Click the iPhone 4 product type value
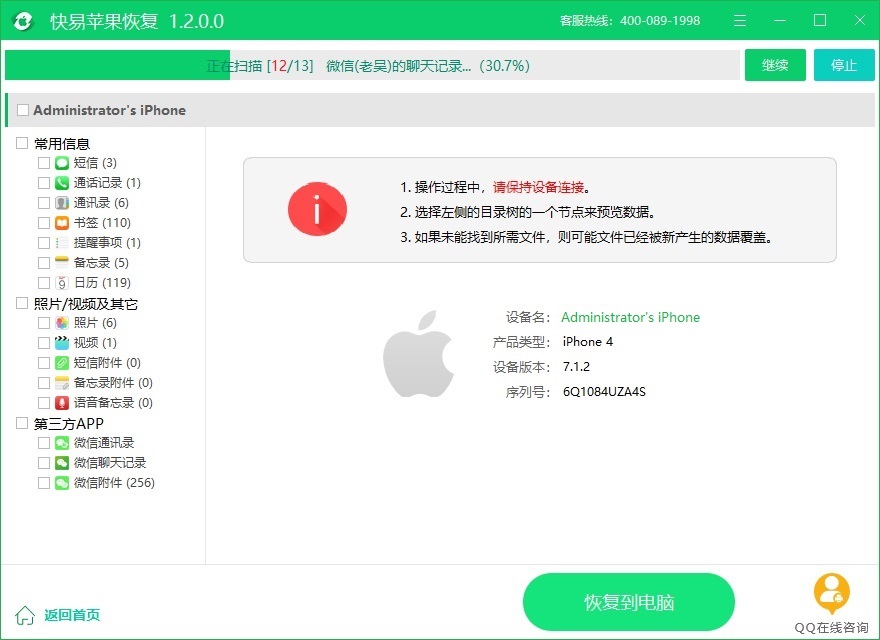 pyautogui.click(x=588, y=342)
